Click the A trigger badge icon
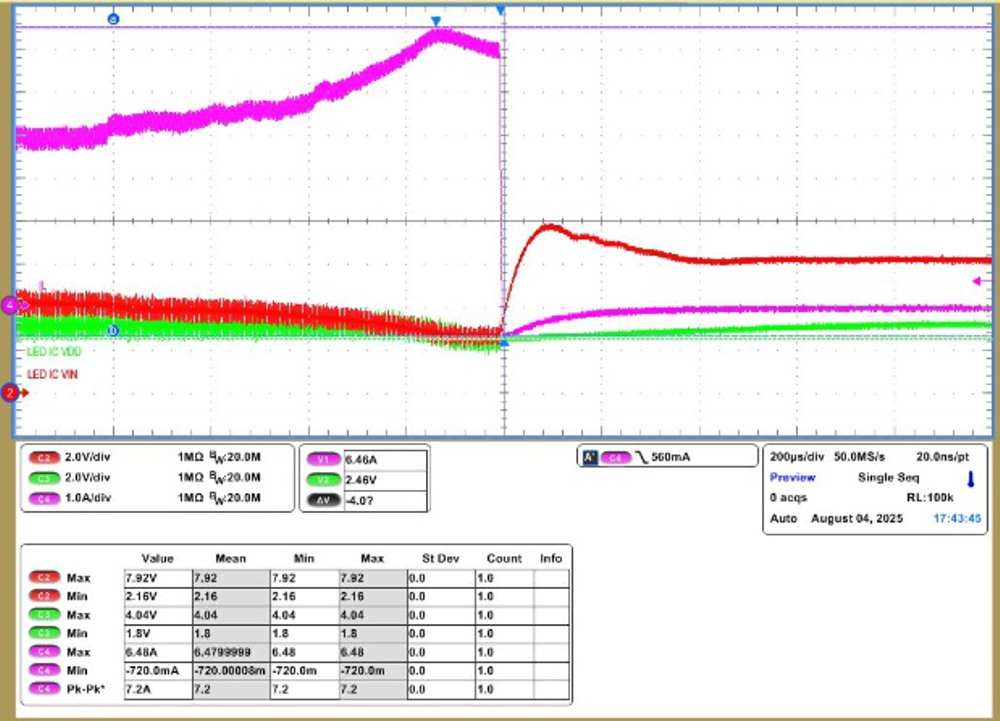The image size is (1000, 721). click(590, 457)
